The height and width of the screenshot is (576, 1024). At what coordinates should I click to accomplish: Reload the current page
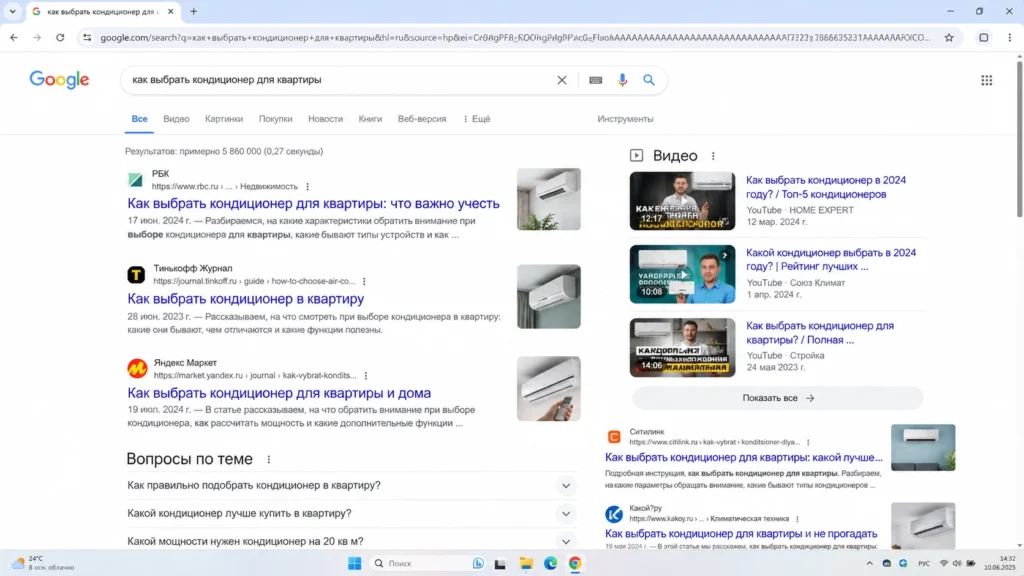point(60,37)
